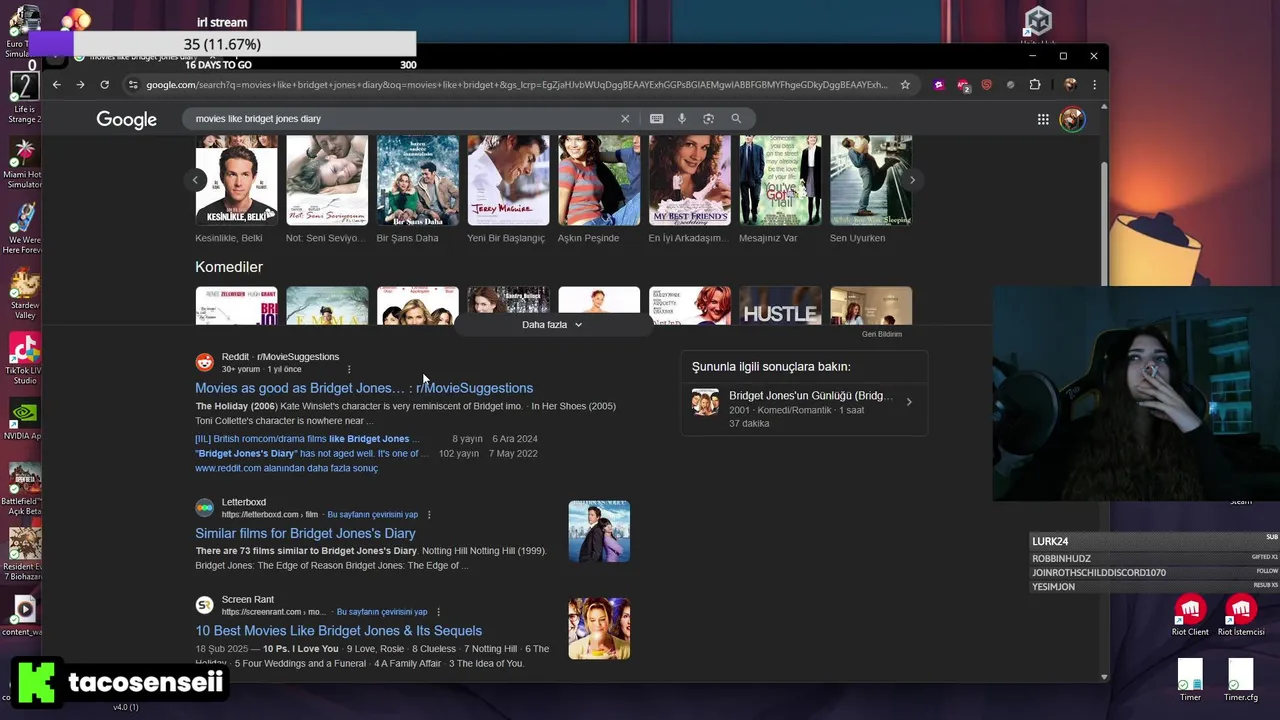Open Letterboxd result thumbnail image
This screenshot has width=1280, height=720.
(x=599, y=531)
